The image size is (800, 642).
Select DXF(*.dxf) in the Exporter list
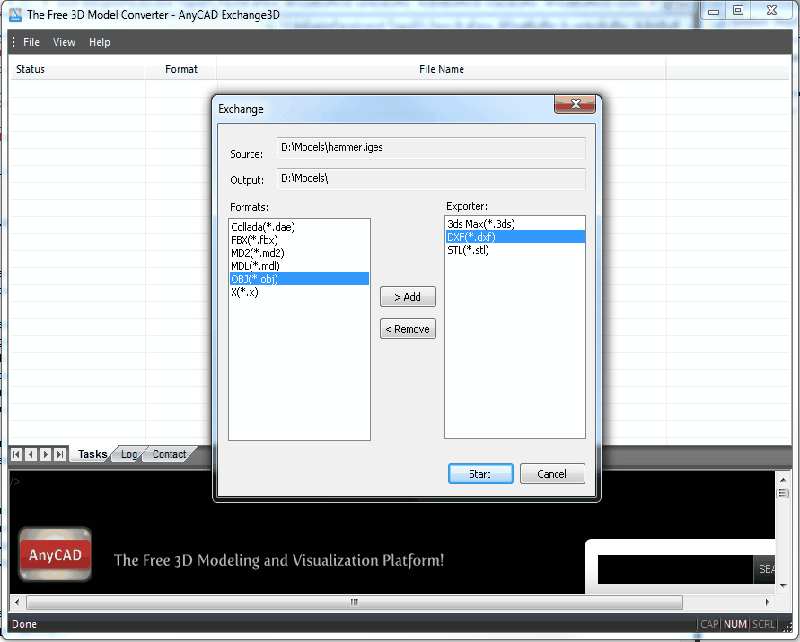tap(515, 236)
